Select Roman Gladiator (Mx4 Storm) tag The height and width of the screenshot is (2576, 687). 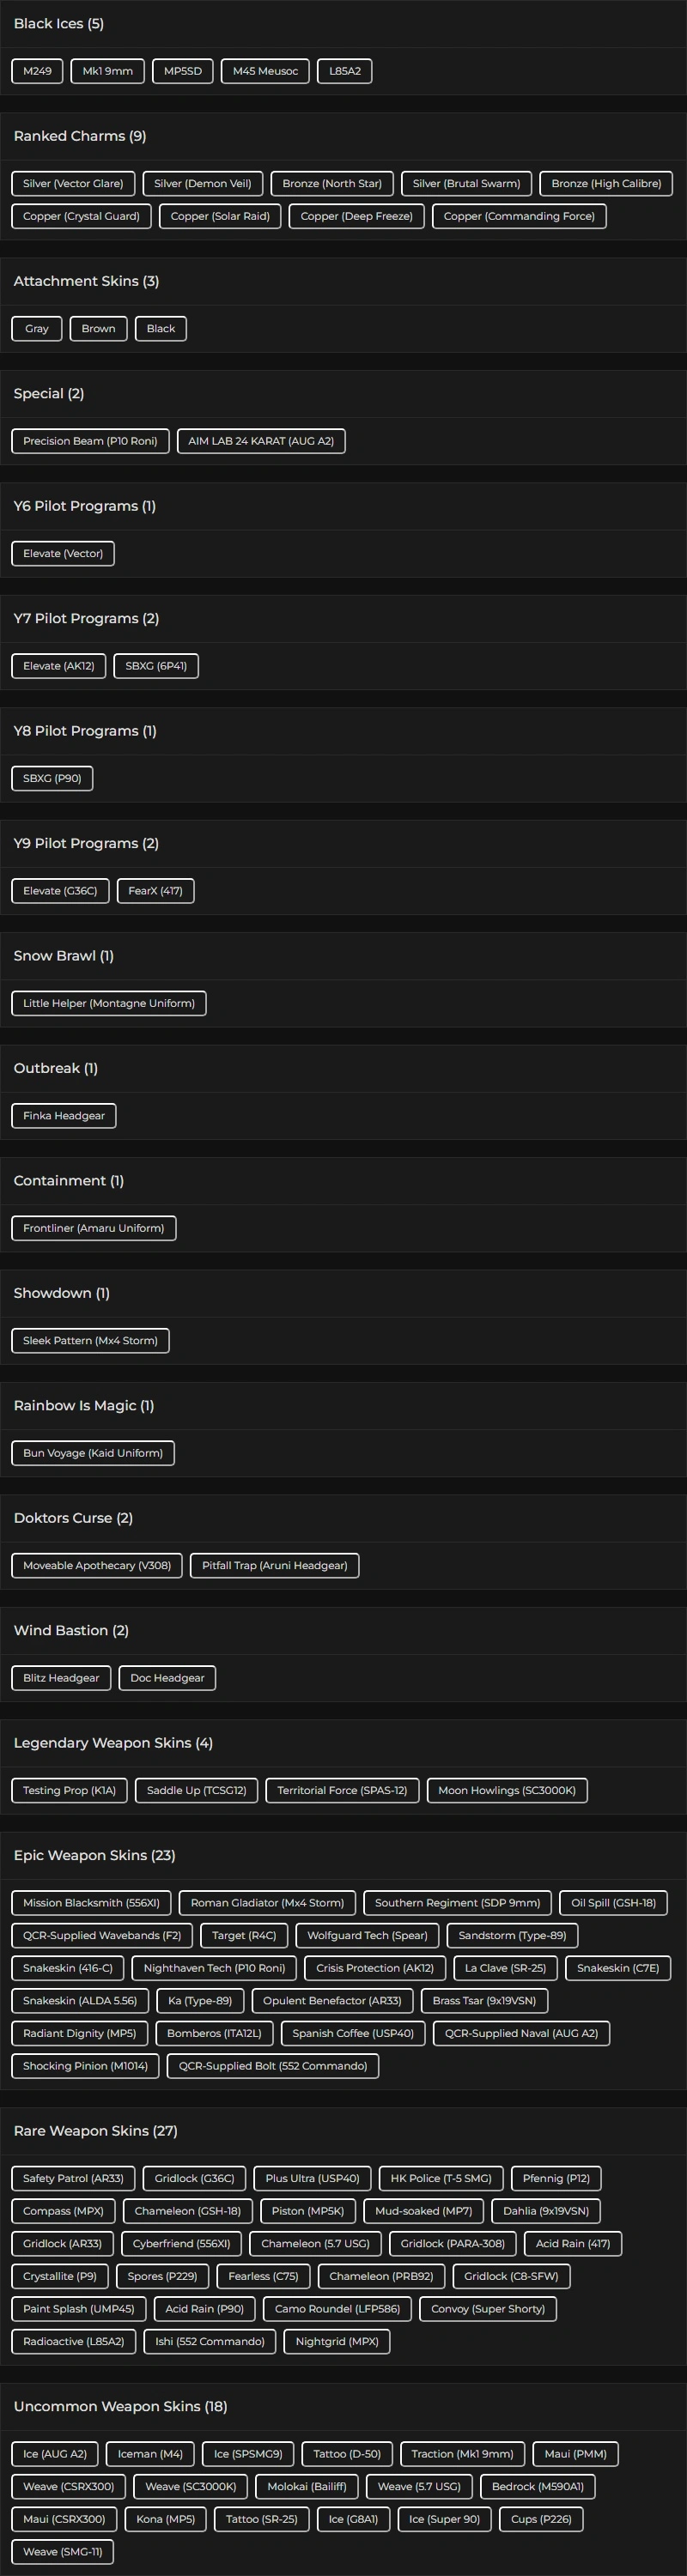pyautogui.click(x=267, y=1903)
